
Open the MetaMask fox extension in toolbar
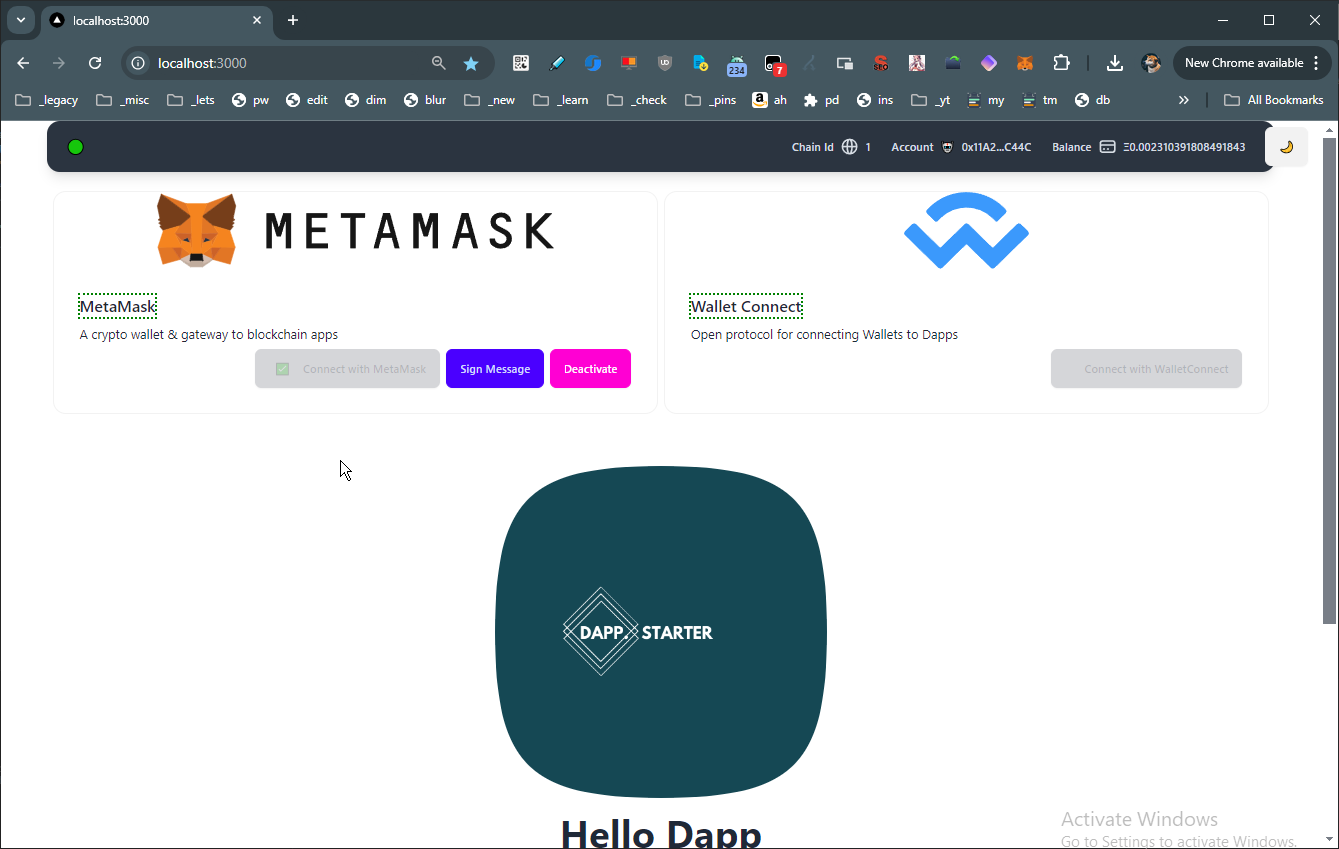click(1025, 63)
